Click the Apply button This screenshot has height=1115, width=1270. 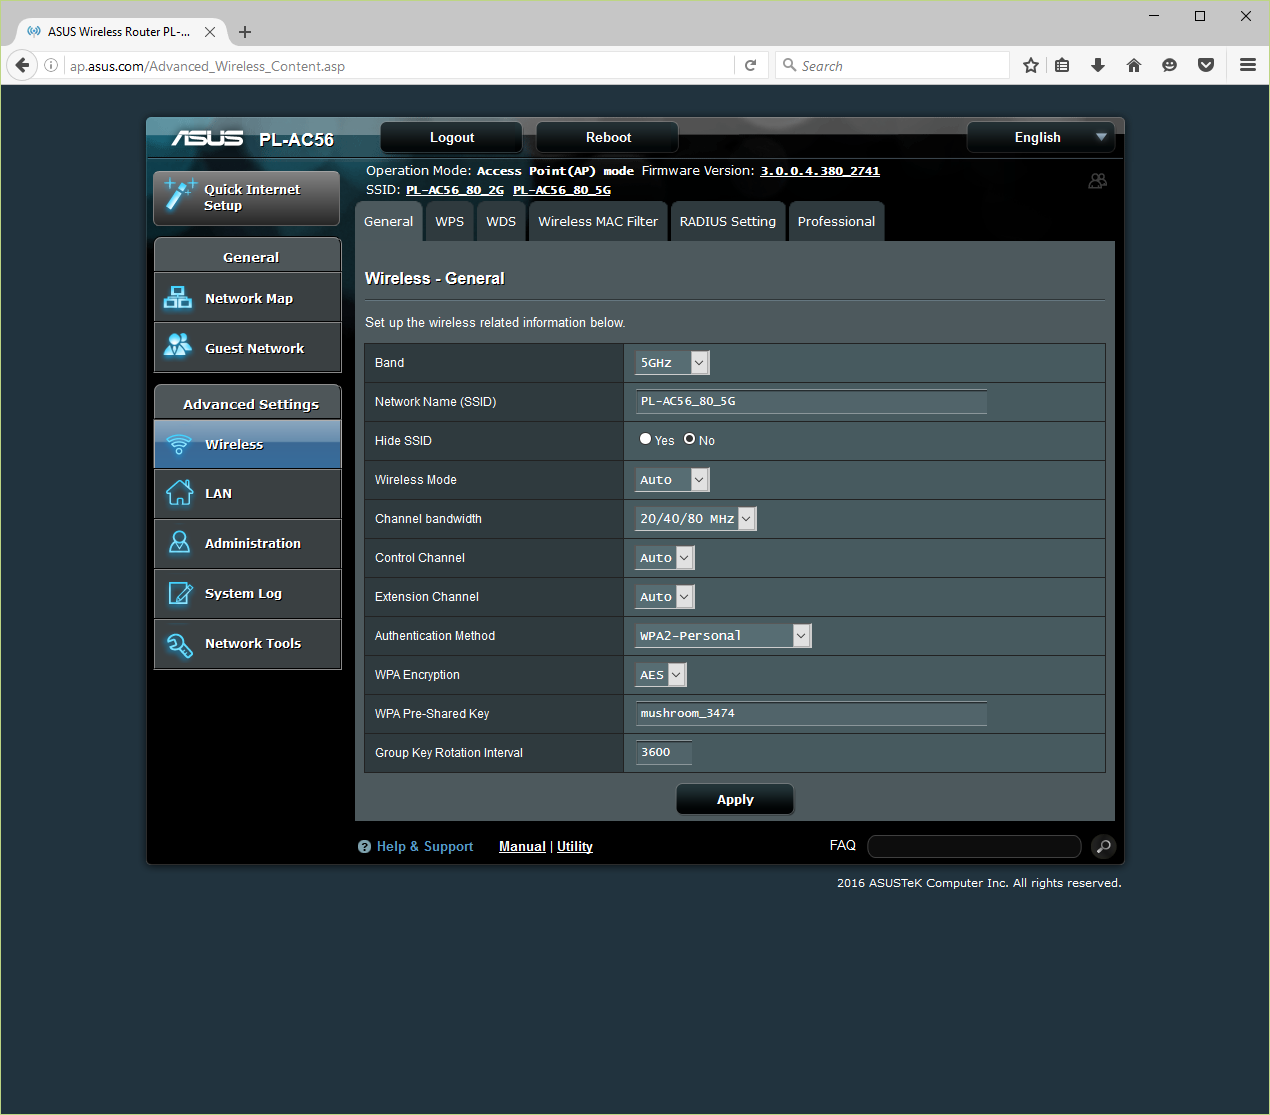735,799
